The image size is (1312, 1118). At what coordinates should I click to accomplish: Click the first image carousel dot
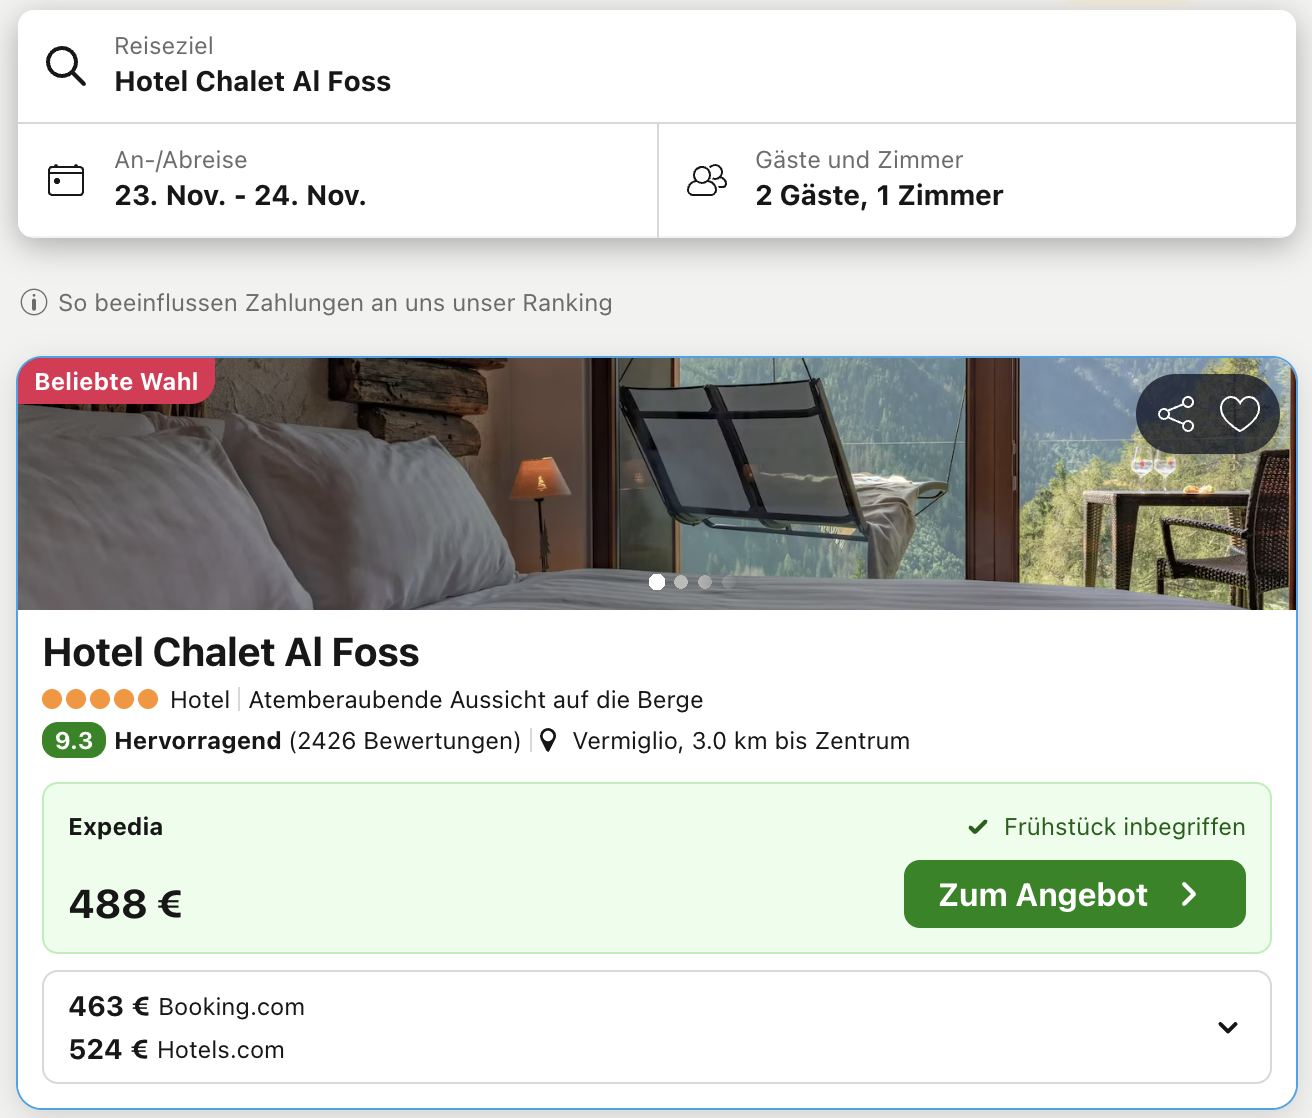tap(657, 582)
